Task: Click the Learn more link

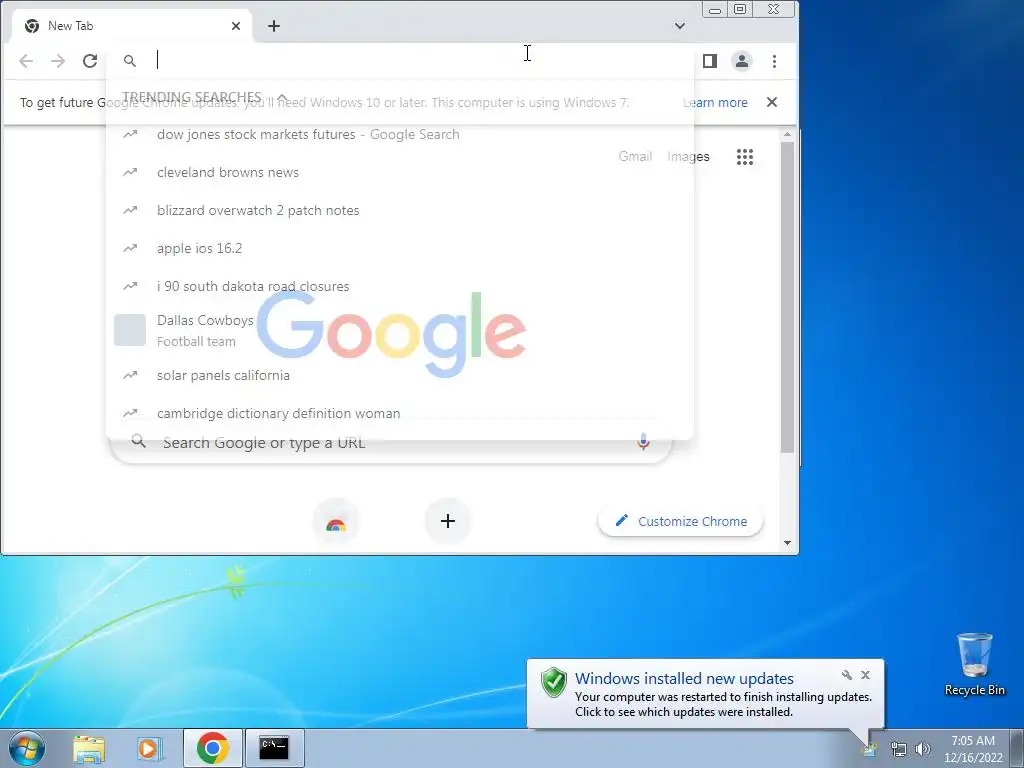Action: tap(715, 103)
